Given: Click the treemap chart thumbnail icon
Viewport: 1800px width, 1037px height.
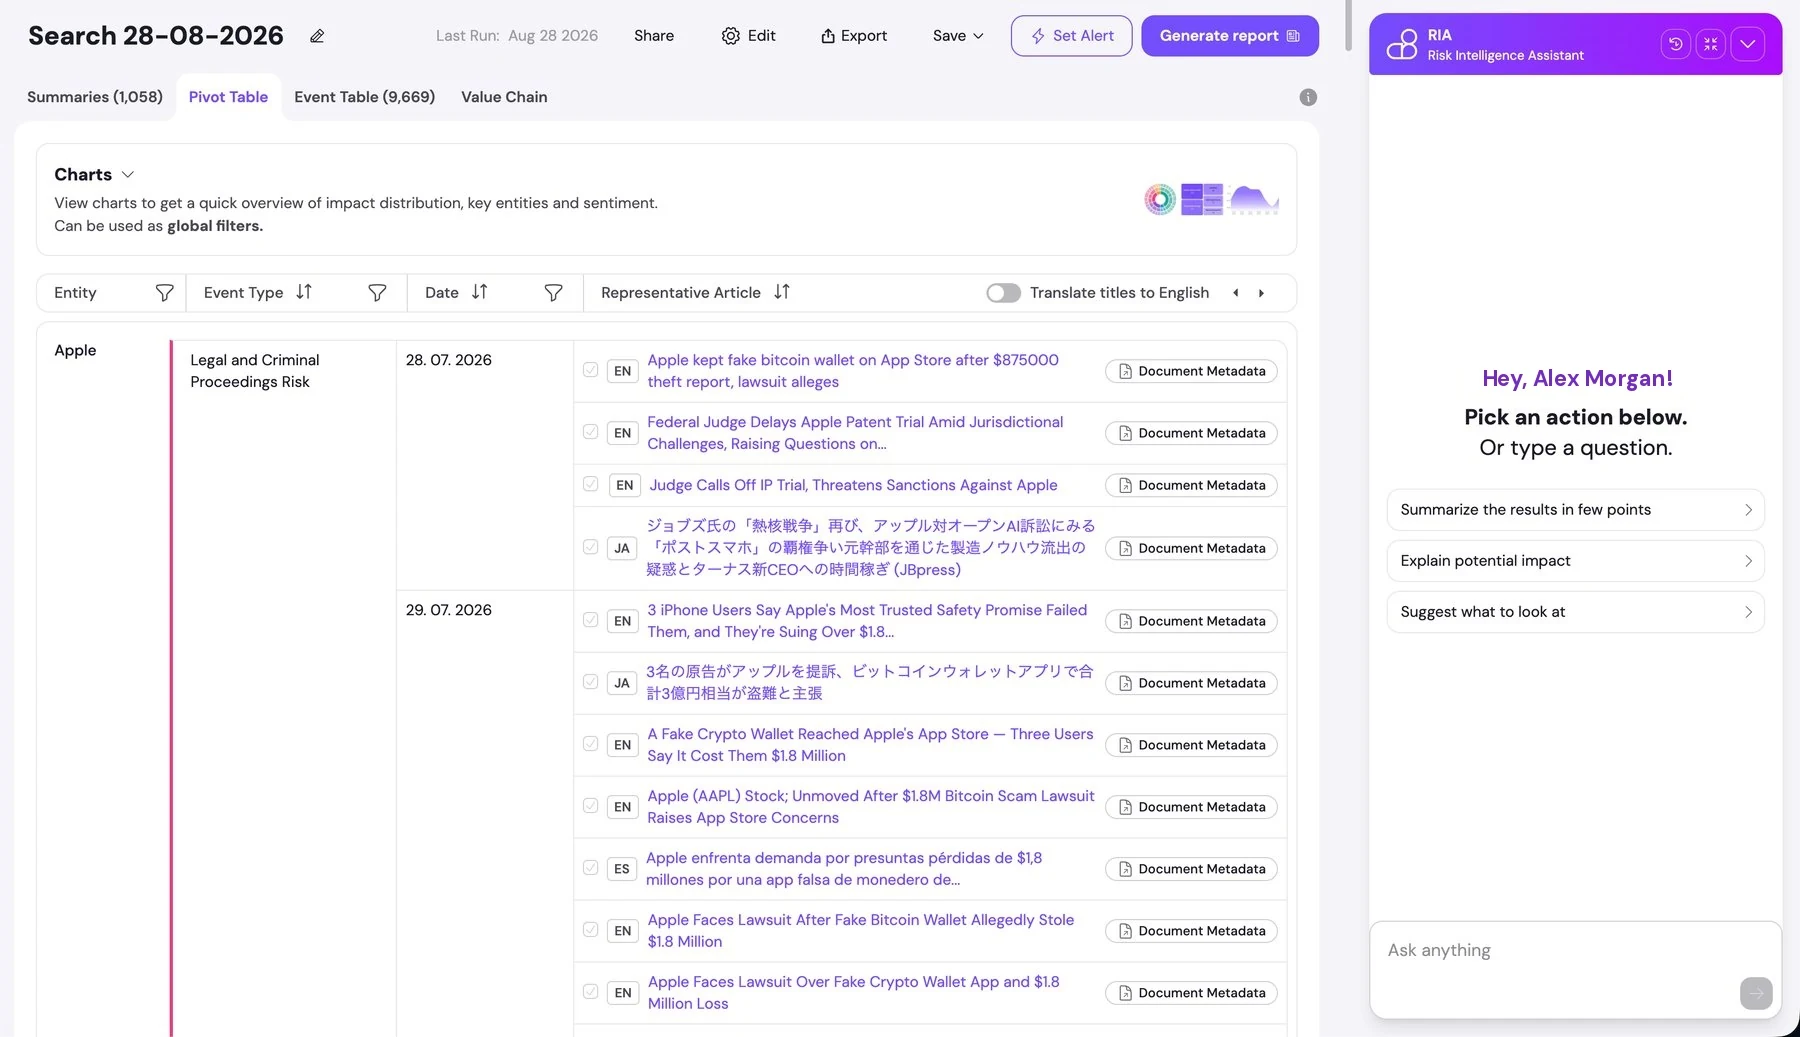Looking at the screenshot, I should 1202,199.
